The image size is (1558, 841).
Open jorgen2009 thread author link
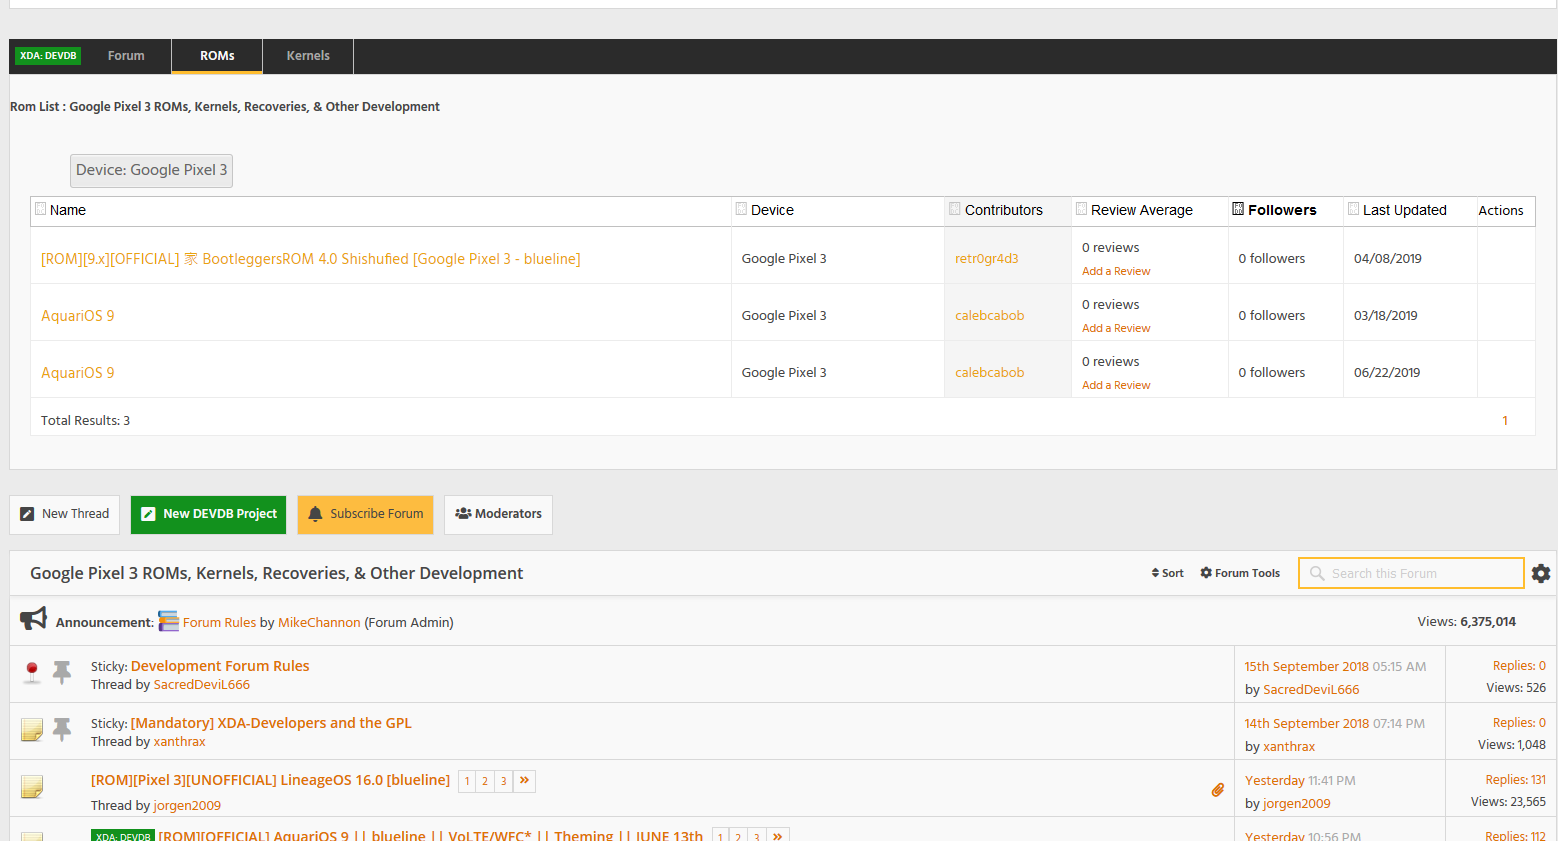coord(187,806)
